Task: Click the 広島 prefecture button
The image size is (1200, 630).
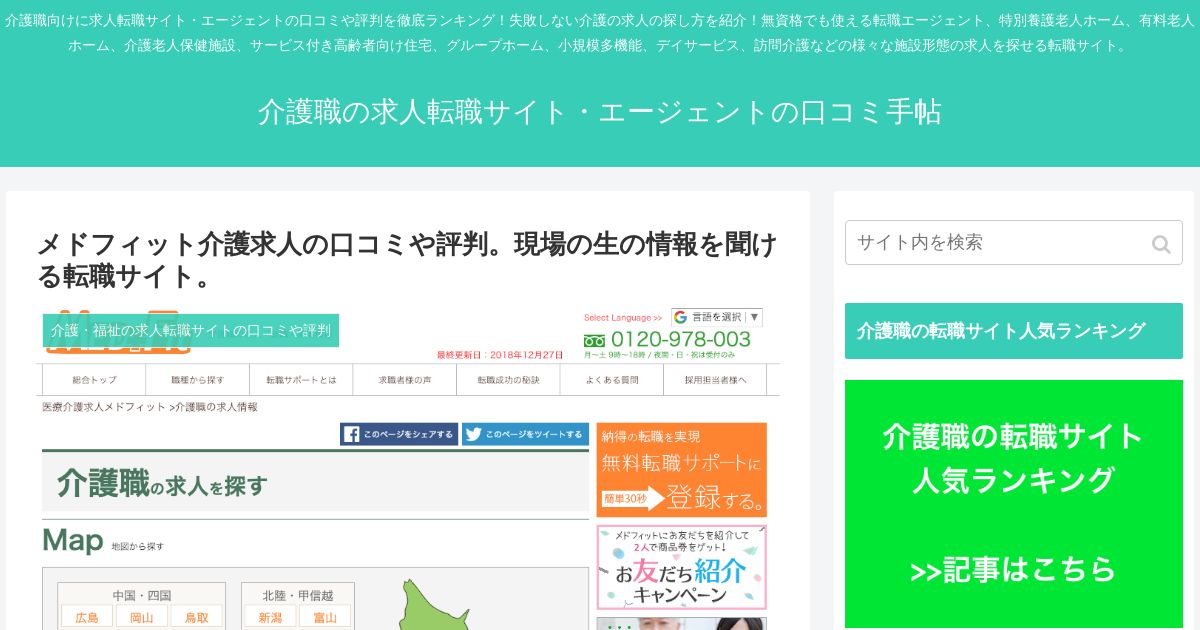Action: pos(87,617)
